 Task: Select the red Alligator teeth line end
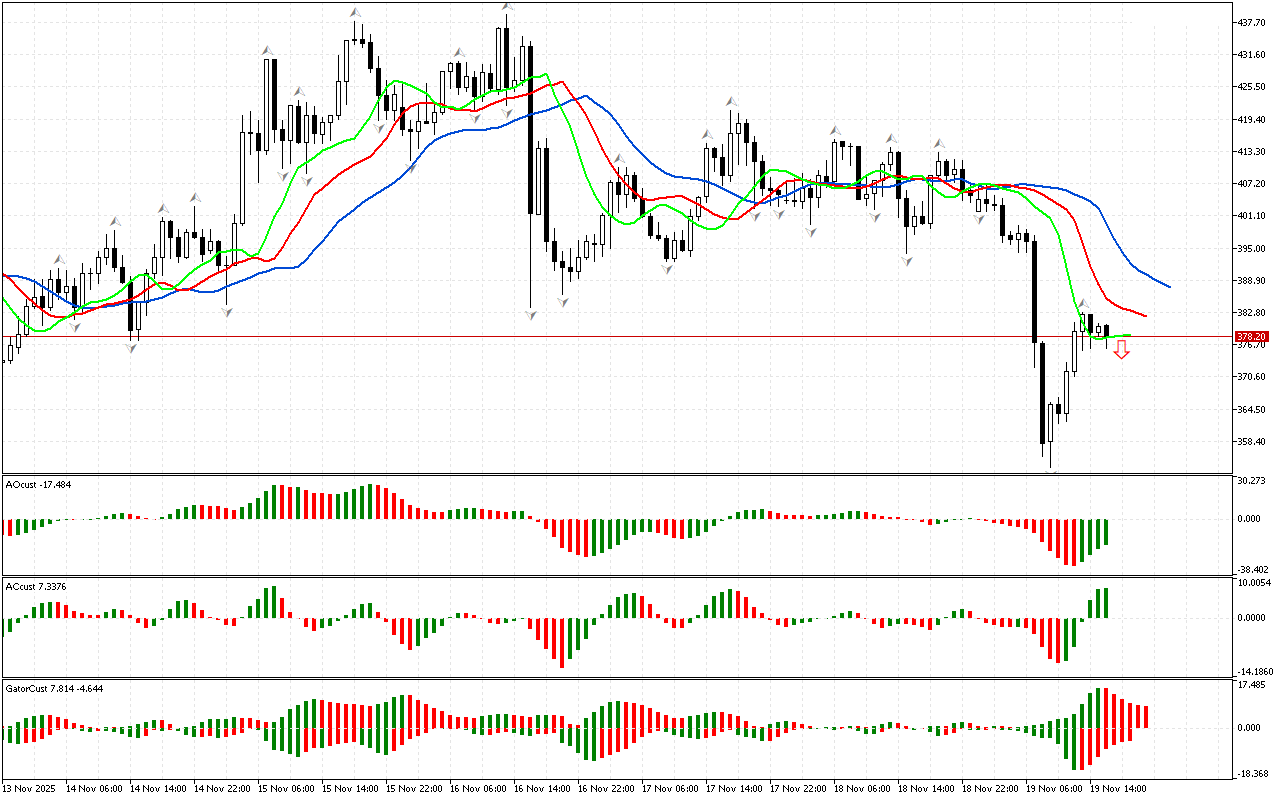[1145, 316]
